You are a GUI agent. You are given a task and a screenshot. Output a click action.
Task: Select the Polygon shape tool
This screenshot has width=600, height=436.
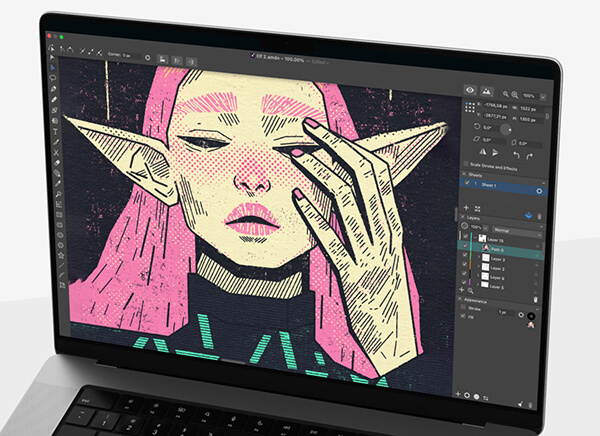click(60, 245)
